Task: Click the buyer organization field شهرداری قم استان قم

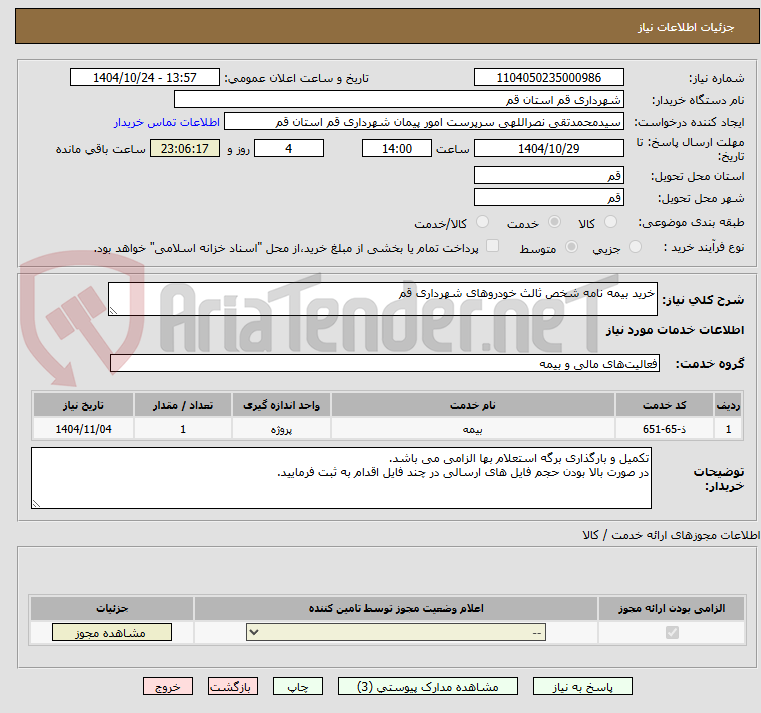Action: [398, 99]
